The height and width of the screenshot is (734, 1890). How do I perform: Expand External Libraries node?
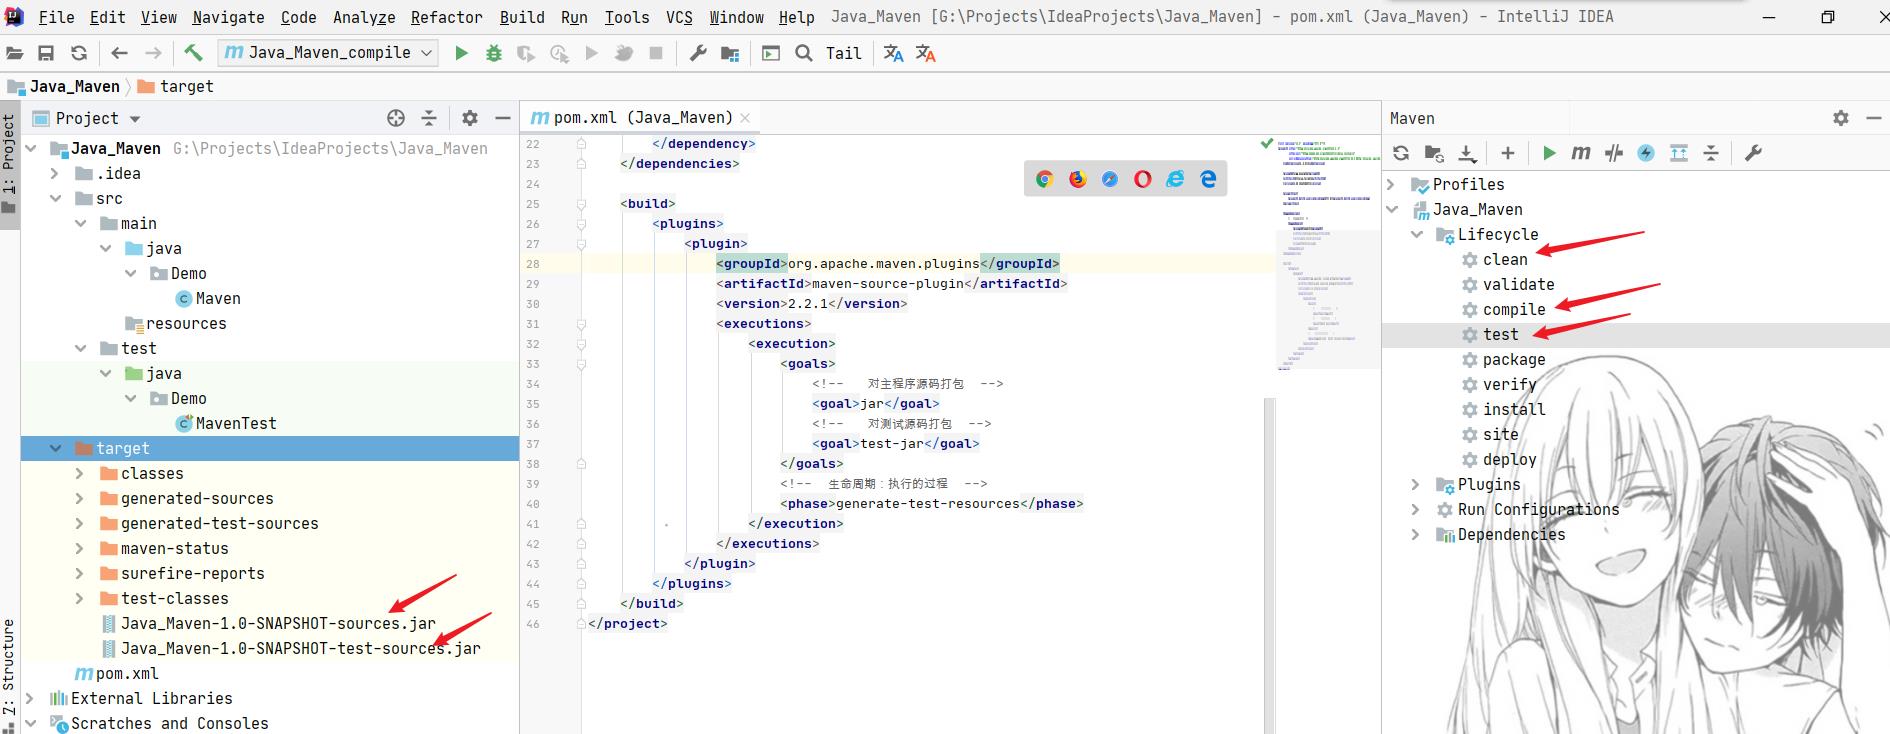(30, 699)
